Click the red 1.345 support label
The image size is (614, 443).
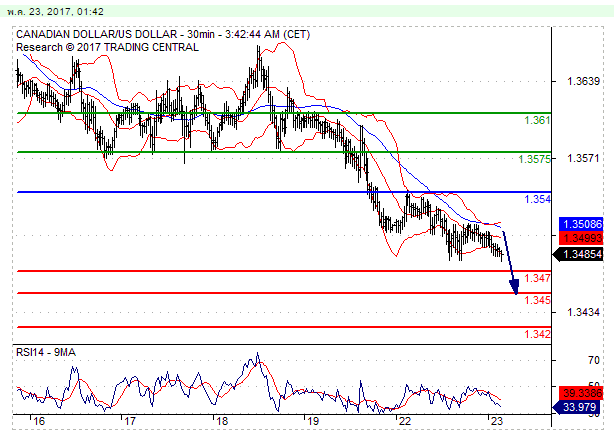537,300
